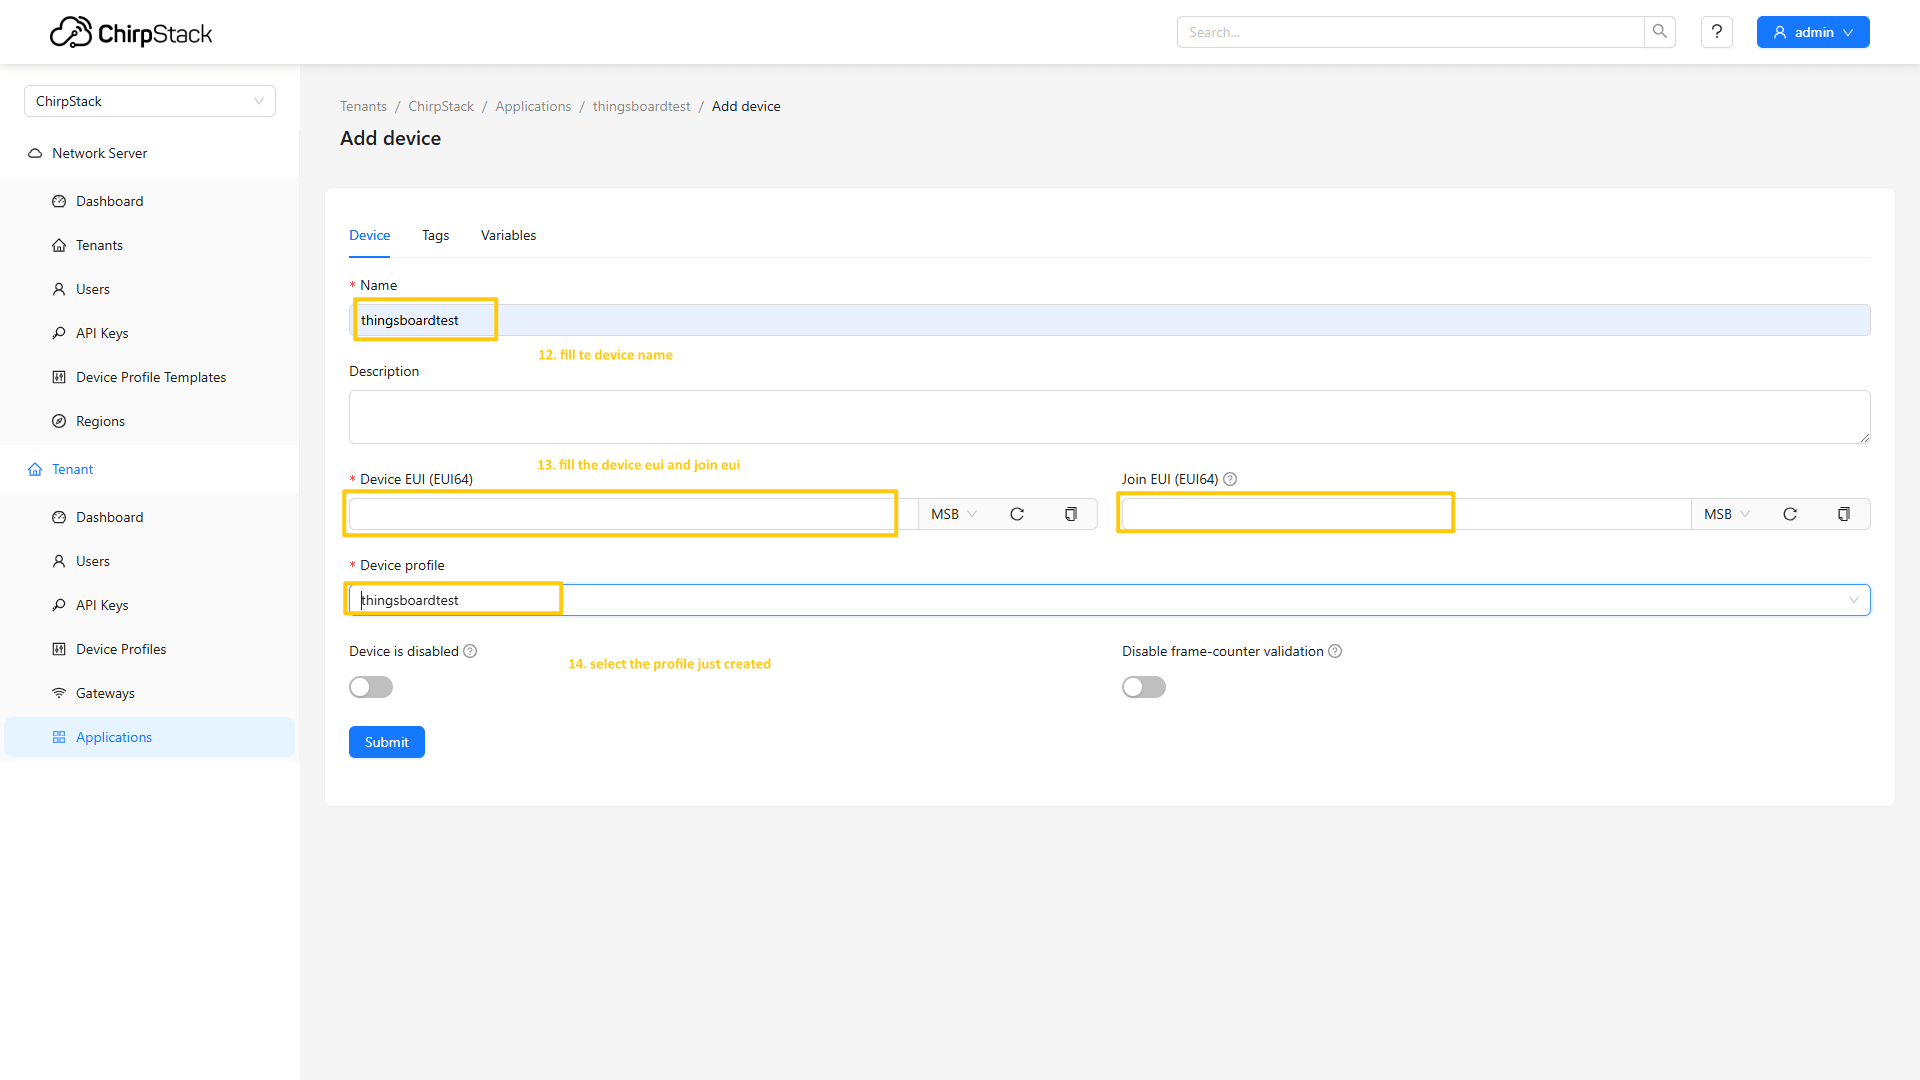
Task: Open the help question mark icon
Action: click(x=1717, y=32)
